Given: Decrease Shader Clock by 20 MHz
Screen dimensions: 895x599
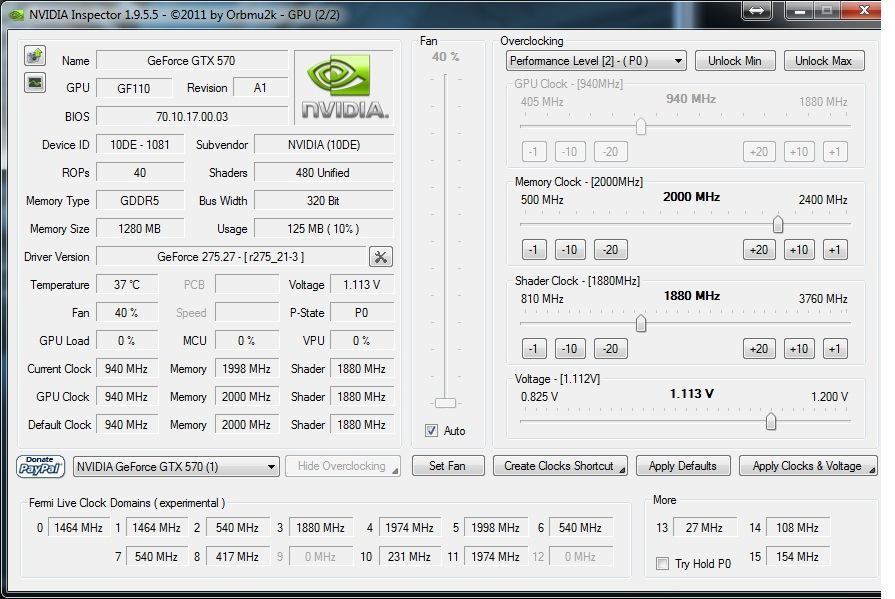Looking at the screenshot, I should pyautogui.click(x=610, y=349).
